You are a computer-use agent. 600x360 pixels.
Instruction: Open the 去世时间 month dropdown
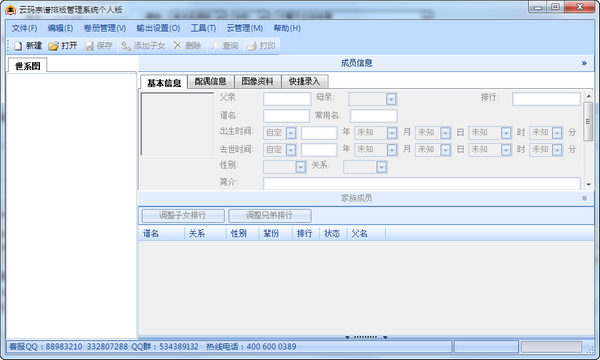(x=391, y=150)
